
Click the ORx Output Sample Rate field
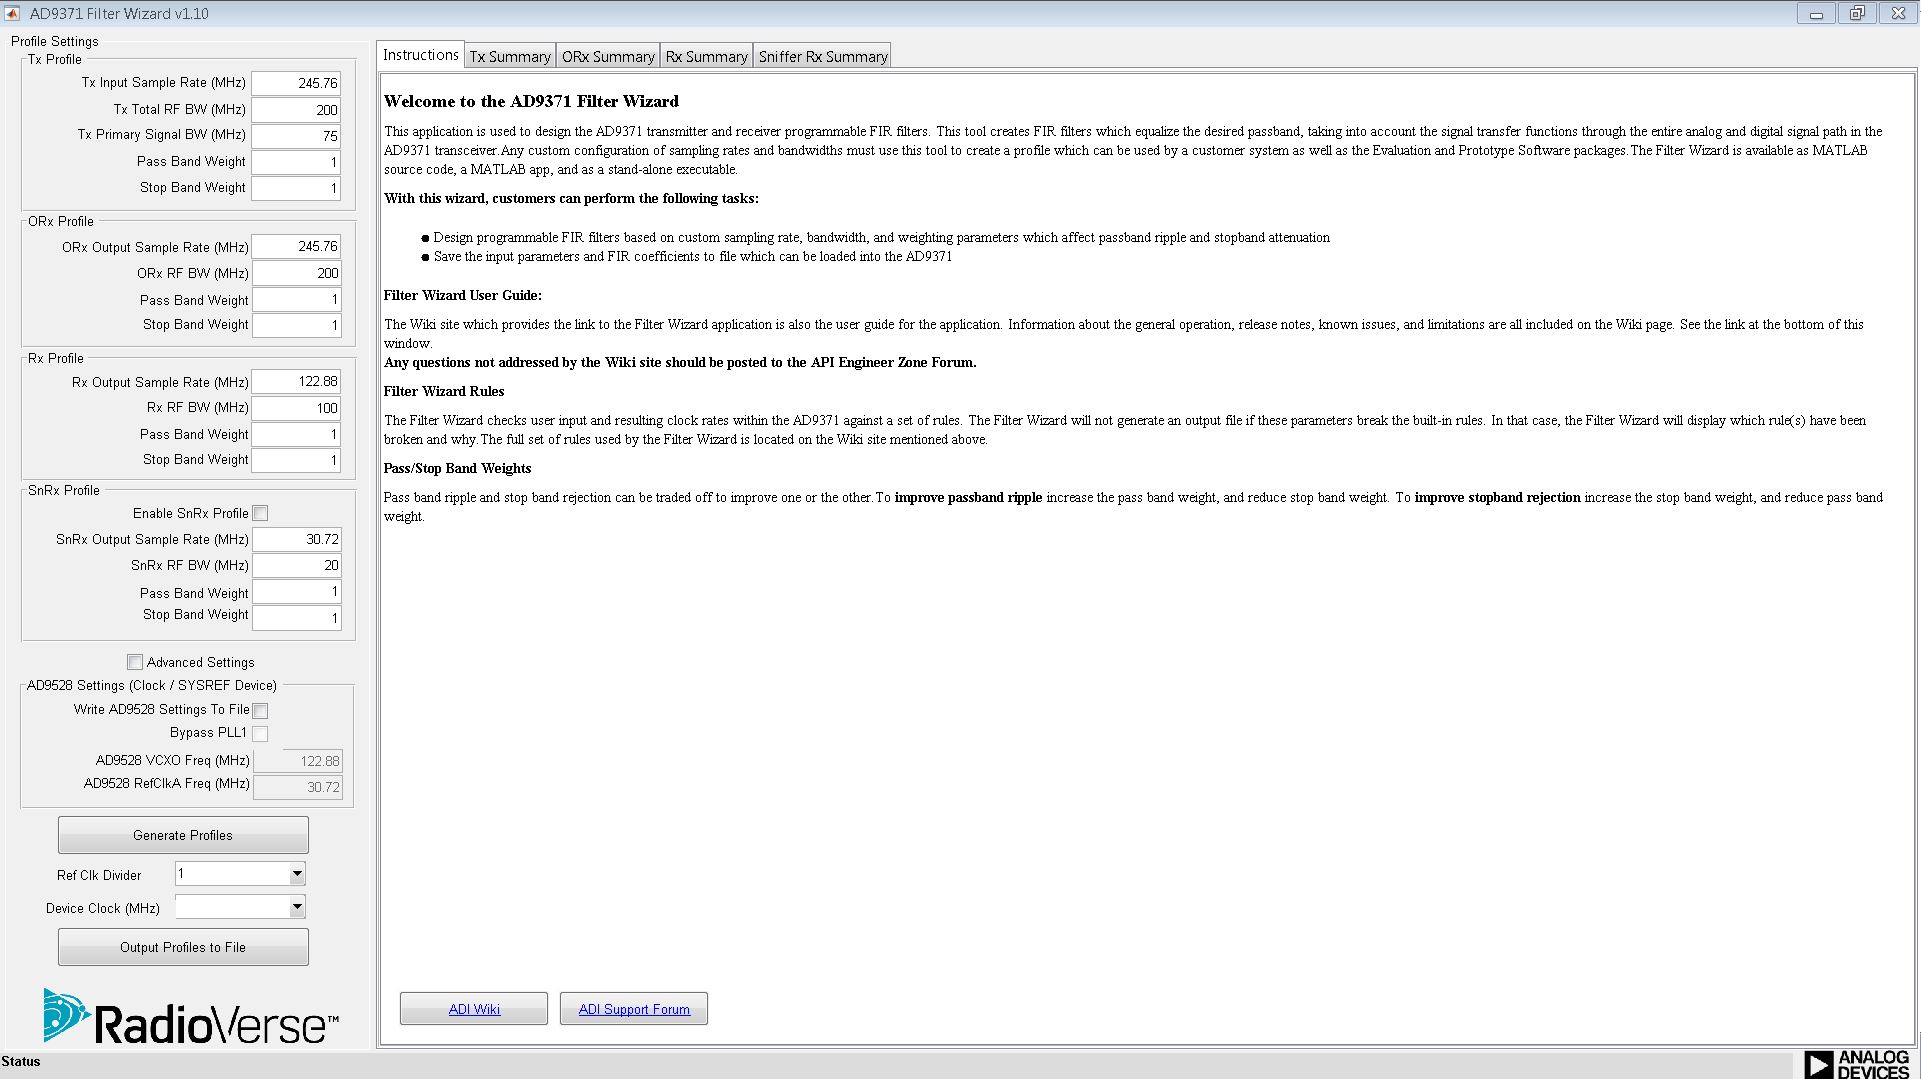tap(296, 246)
